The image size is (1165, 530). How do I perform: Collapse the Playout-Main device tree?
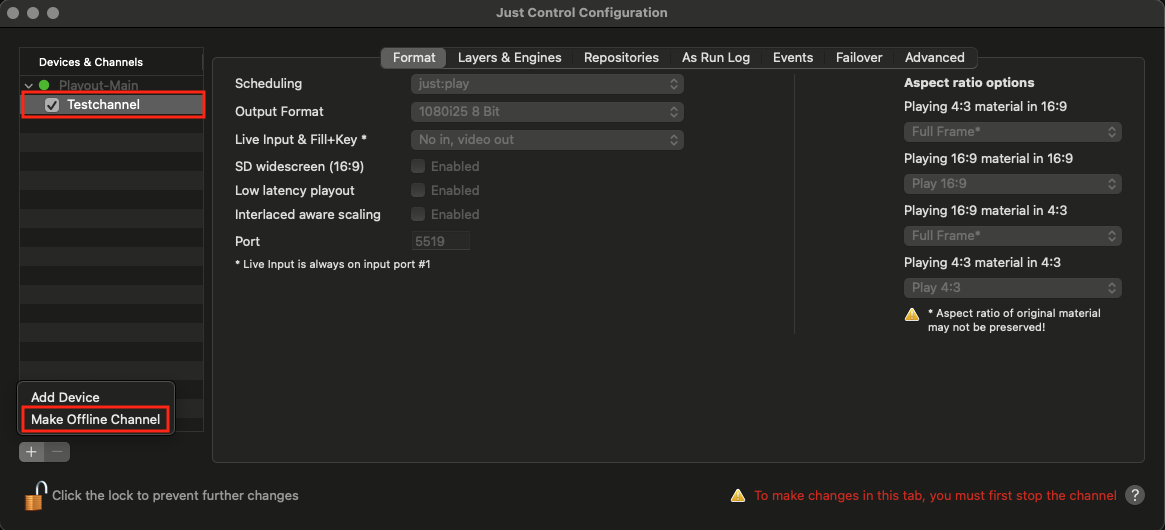point(28,85)
